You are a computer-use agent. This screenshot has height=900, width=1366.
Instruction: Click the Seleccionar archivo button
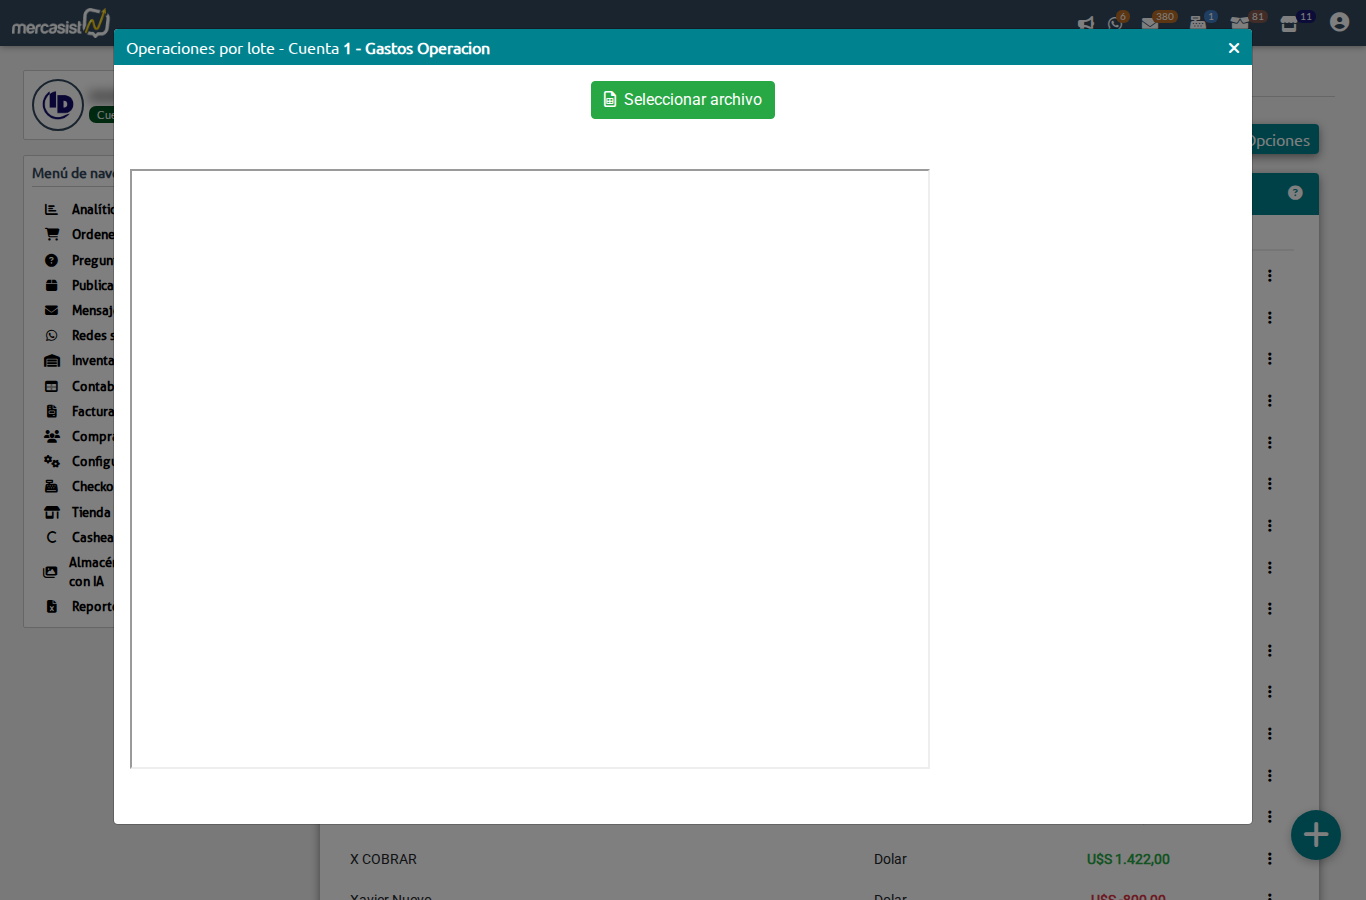pyautogui.click(x=682, y=100)
